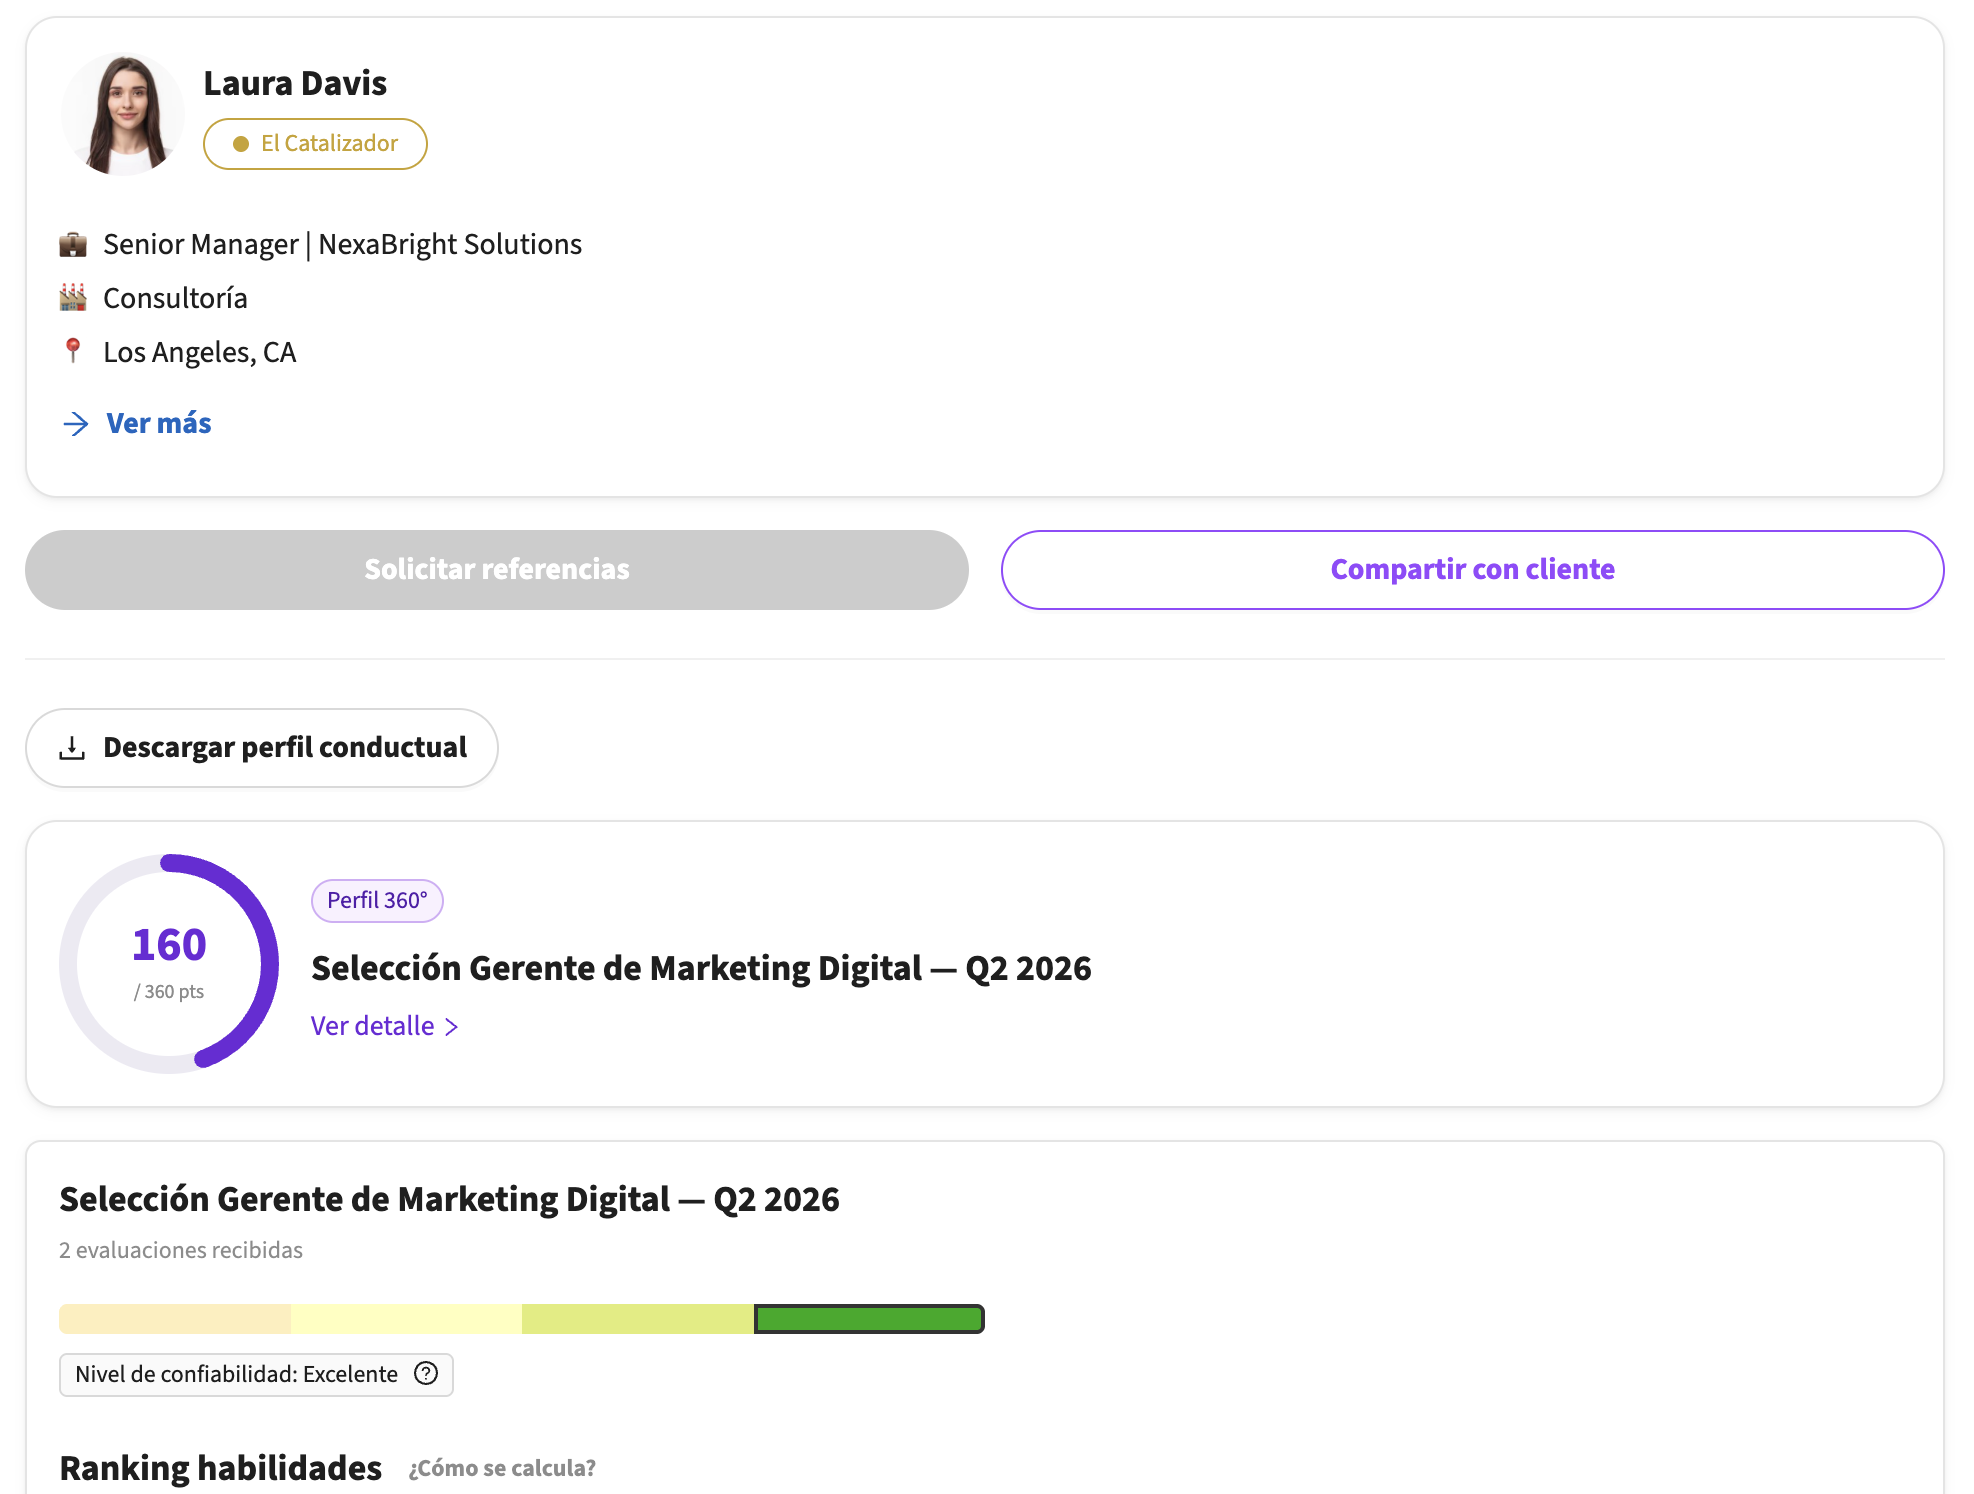Click the ¿Cómo se calcula? link
1974x1494 pixels.
tap(502, 1468)
